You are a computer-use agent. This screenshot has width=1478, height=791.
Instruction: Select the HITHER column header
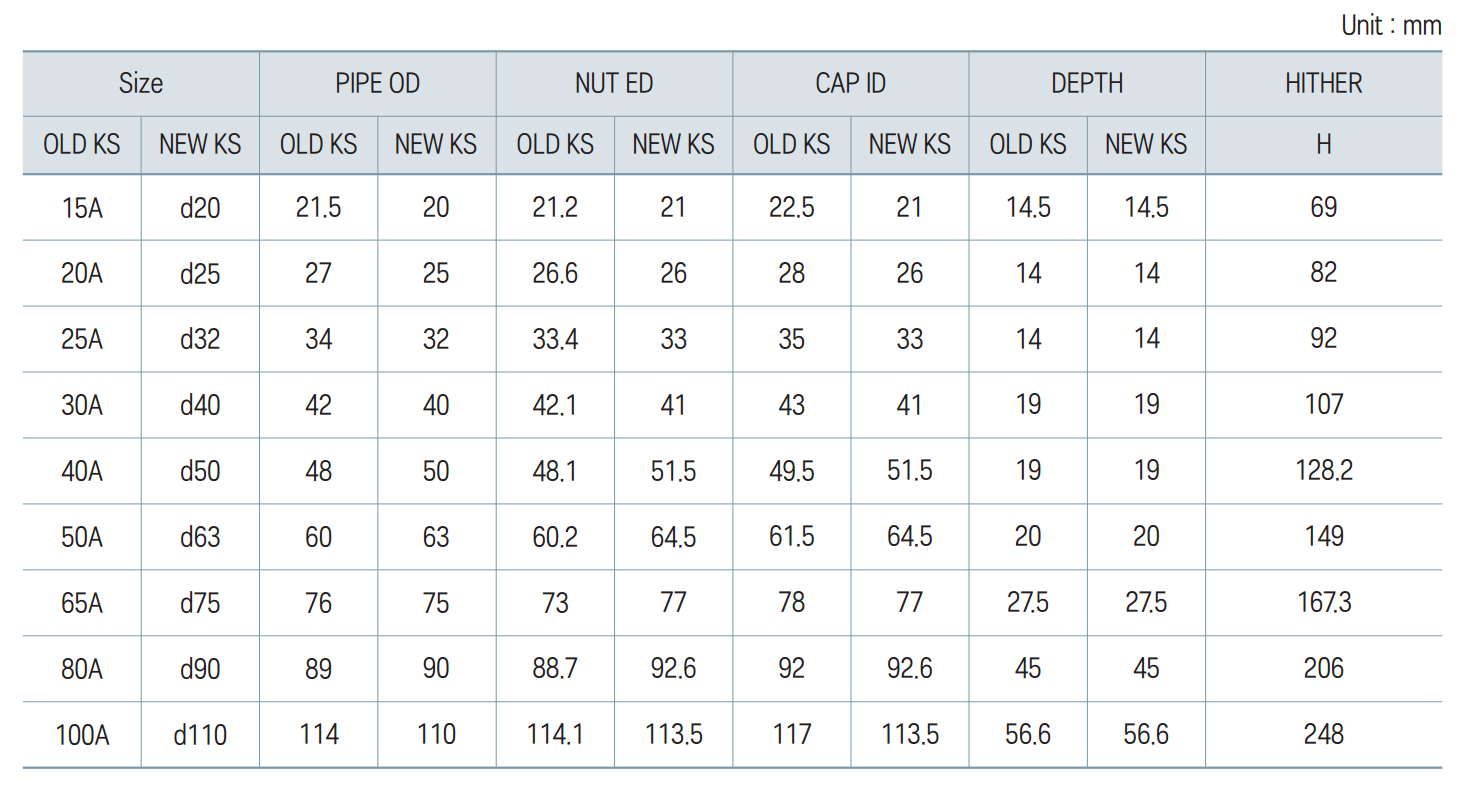[x=1323, y=84]
